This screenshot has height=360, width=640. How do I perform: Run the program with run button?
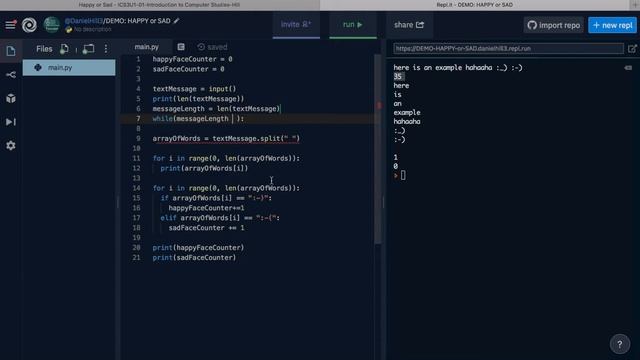point(353,25)
